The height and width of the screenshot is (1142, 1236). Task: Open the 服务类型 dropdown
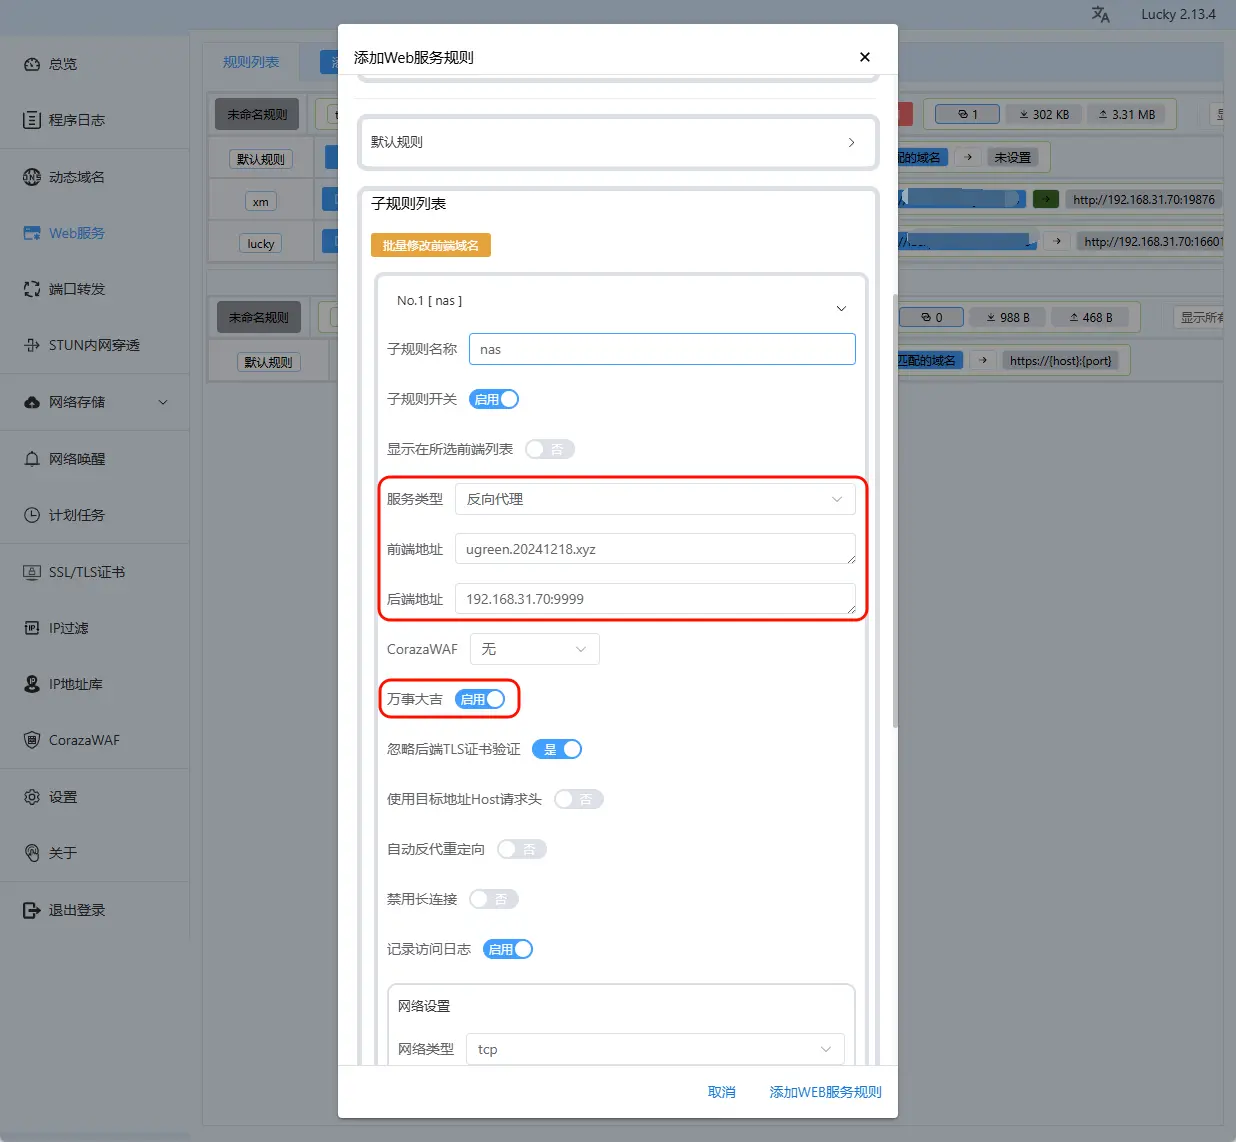pos(655,499)
